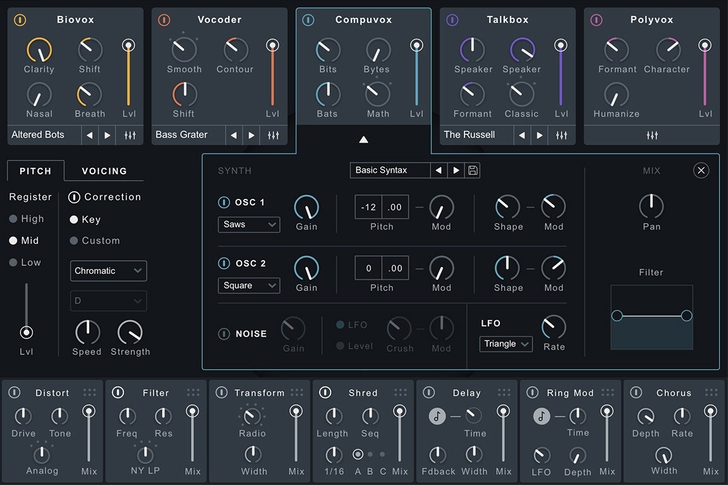
Task: Go to next Vocoder preset arrow
Action: pos(251,134)
